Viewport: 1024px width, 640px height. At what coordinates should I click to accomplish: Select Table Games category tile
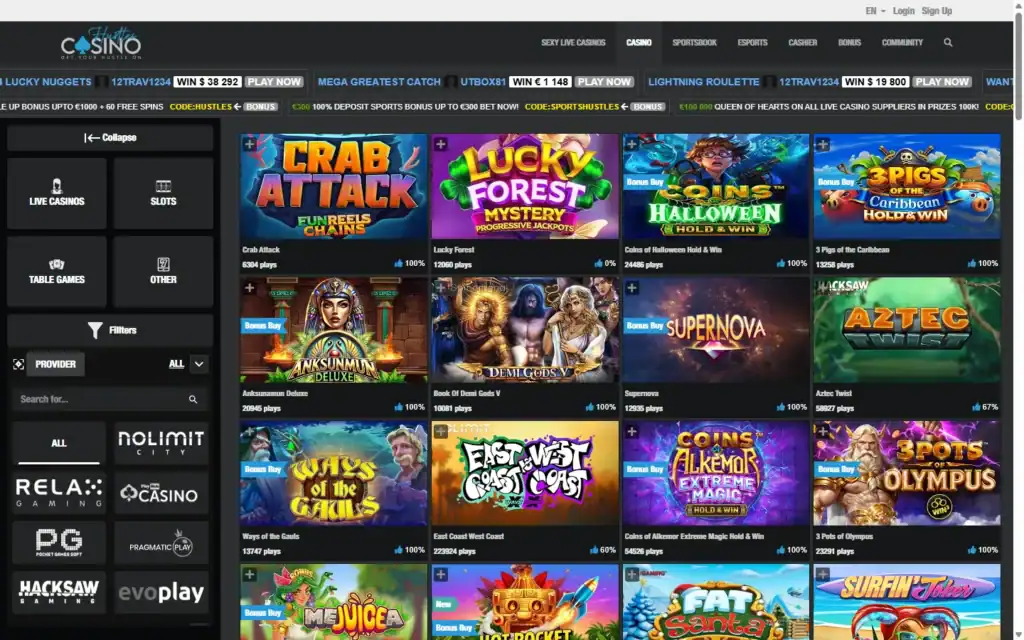click(x=57, y=272)
